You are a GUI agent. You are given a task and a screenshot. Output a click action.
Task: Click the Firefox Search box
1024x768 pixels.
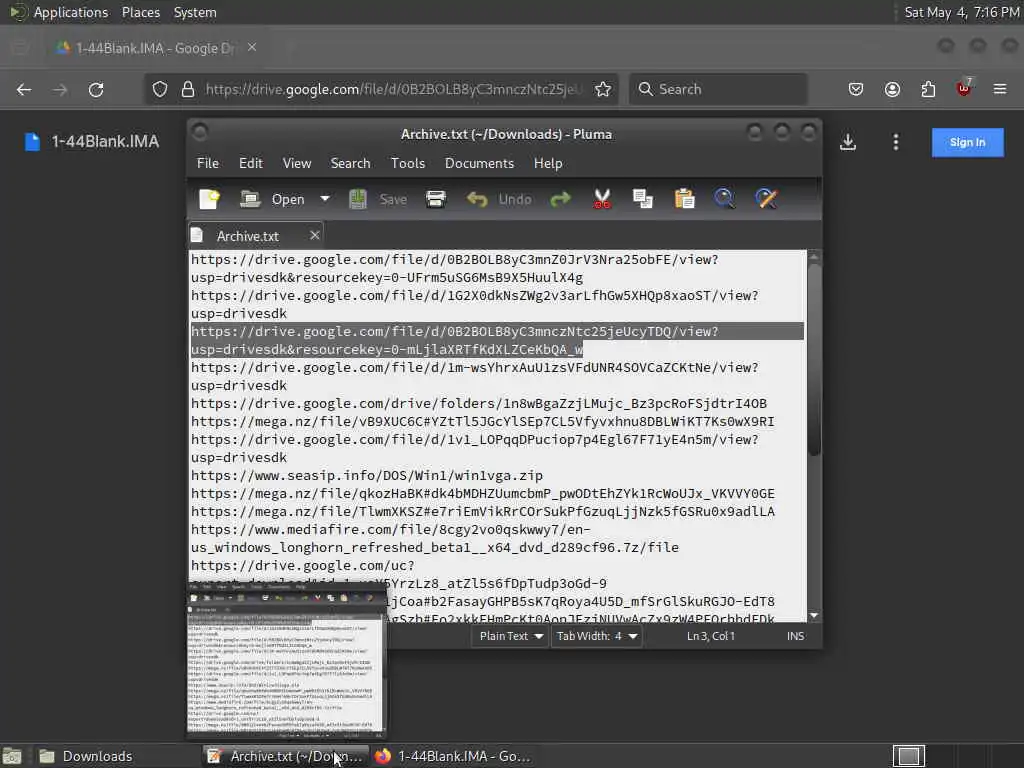point(718,89)
